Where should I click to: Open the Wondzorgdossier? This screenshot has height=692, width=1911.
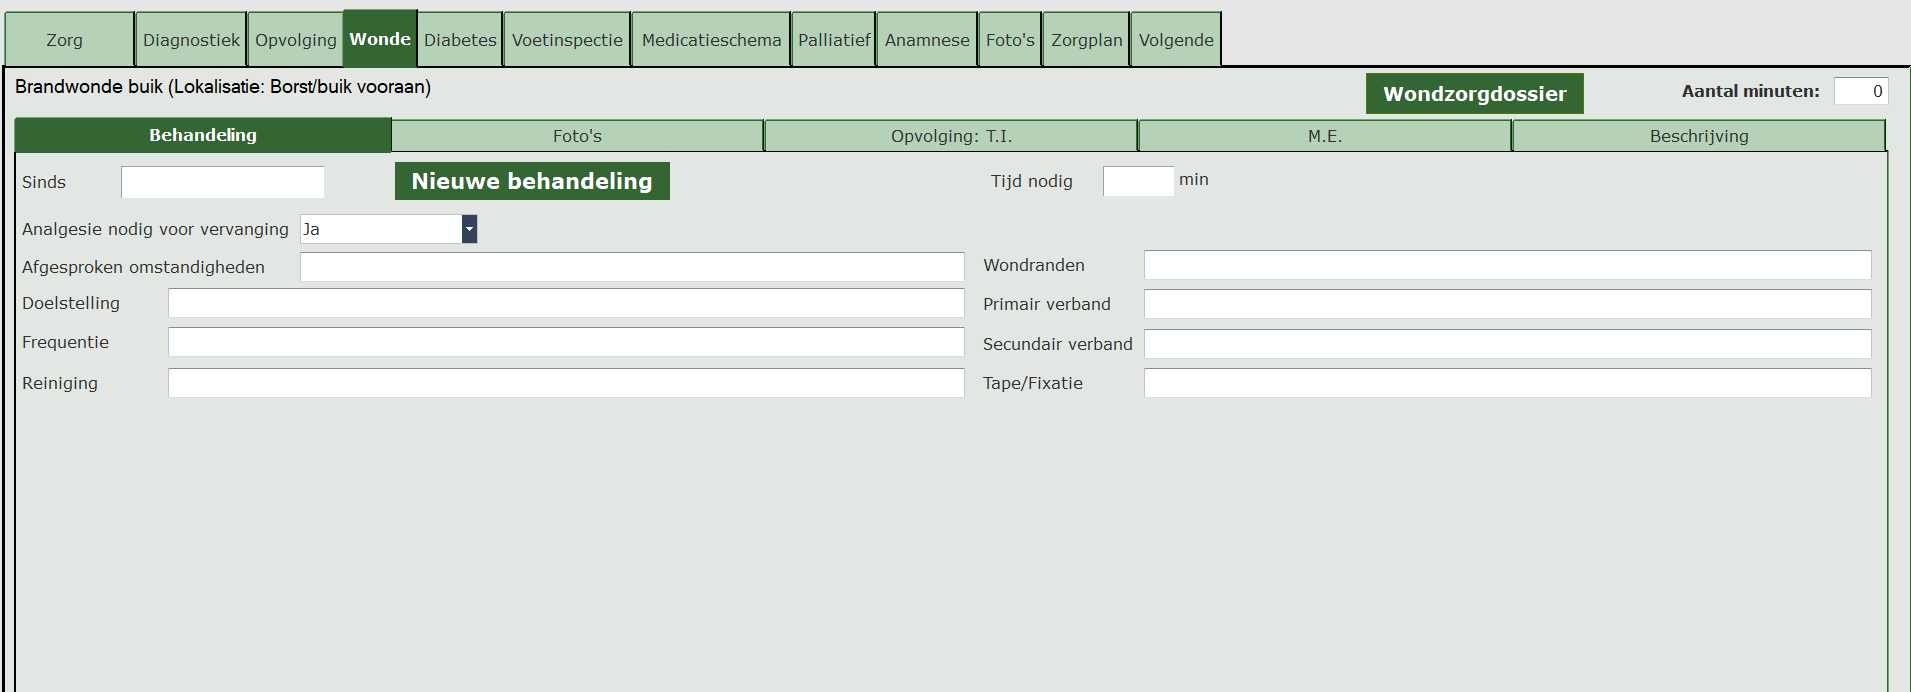[1474, 94]
